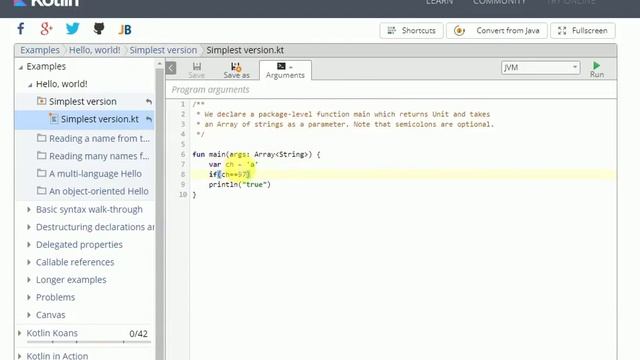Expand Longer examples node

[x=29, y=280]
